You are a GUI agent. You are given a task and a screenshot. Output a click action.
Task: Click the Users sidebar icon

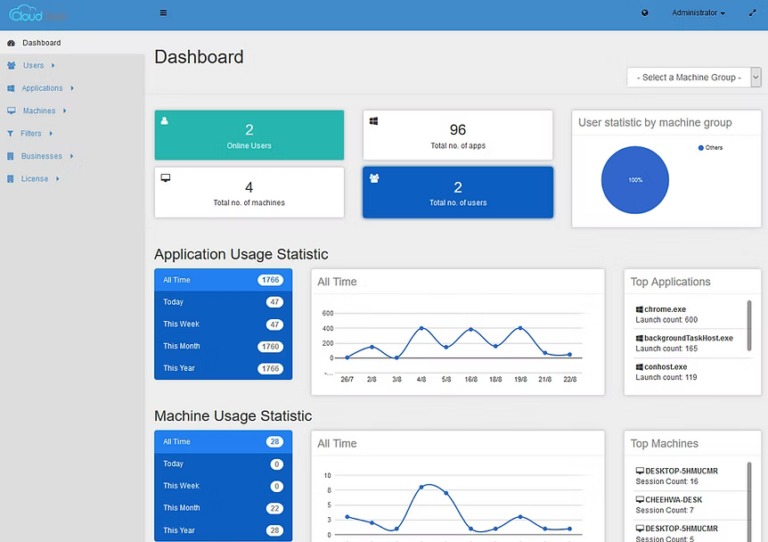pyautogui.click(x=11, y=66)
